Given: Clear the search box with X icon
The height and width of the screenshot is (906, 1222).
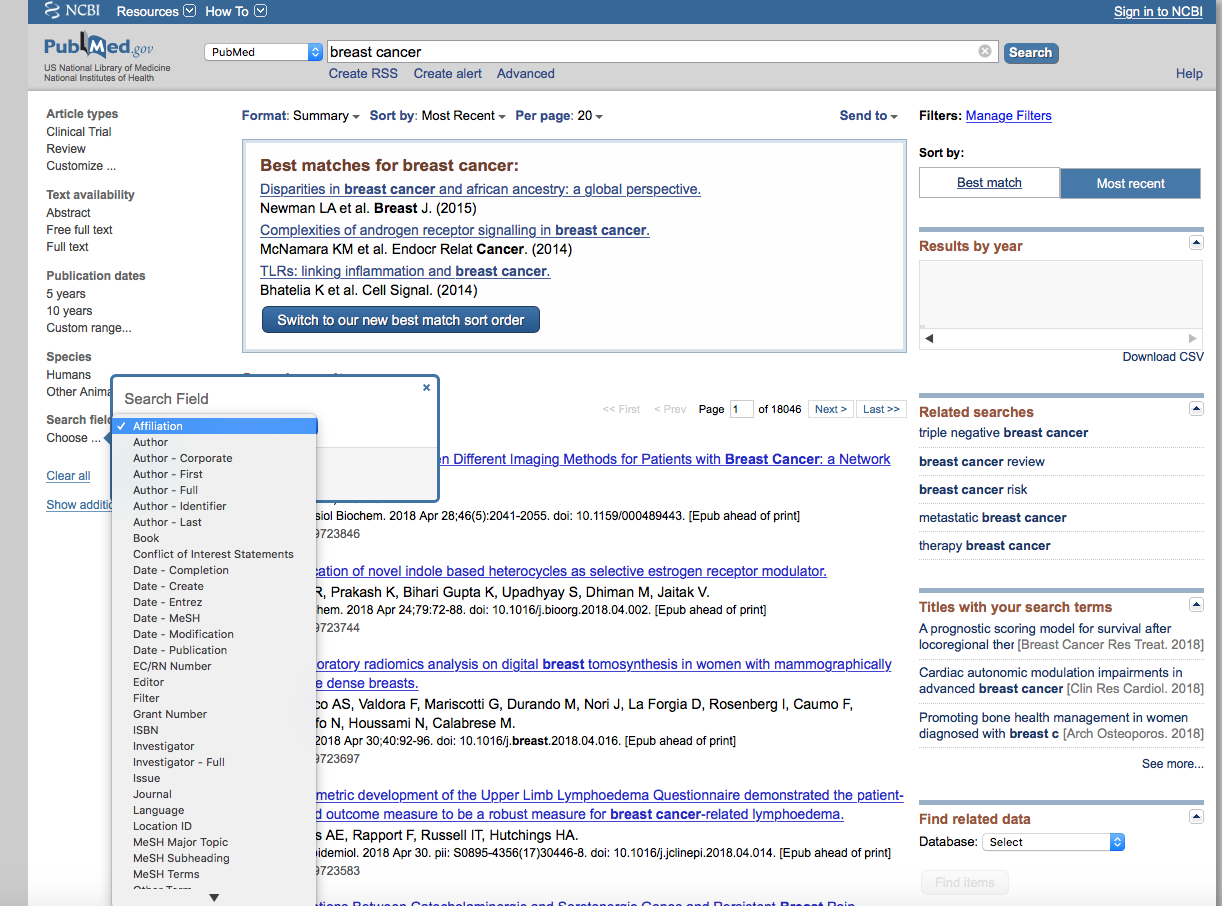Looking at the screenshot, I should (985, 52).
